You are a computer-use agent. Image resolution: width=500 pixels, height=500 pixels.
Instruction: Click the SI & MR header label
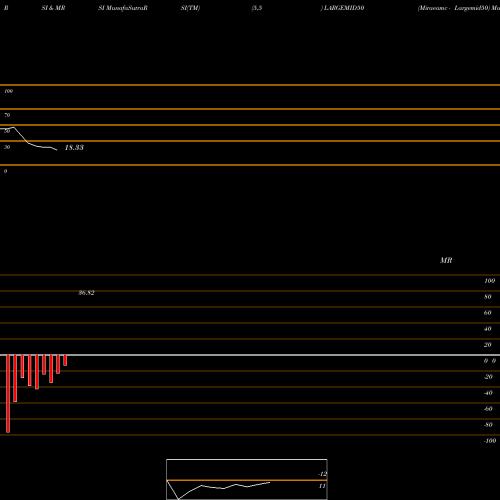(x=53, y=8)
